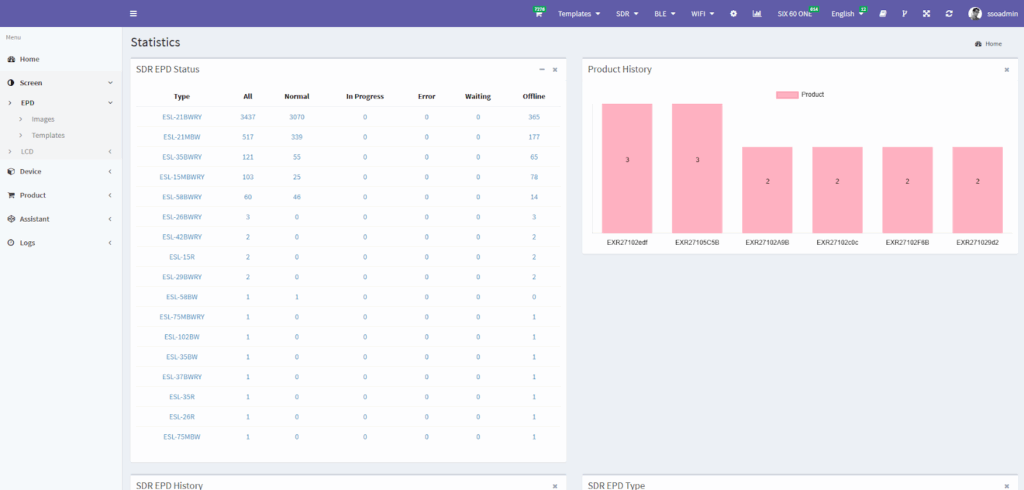
Task: Click the refresh sync icon in top bar
Action: click(949, 14)
